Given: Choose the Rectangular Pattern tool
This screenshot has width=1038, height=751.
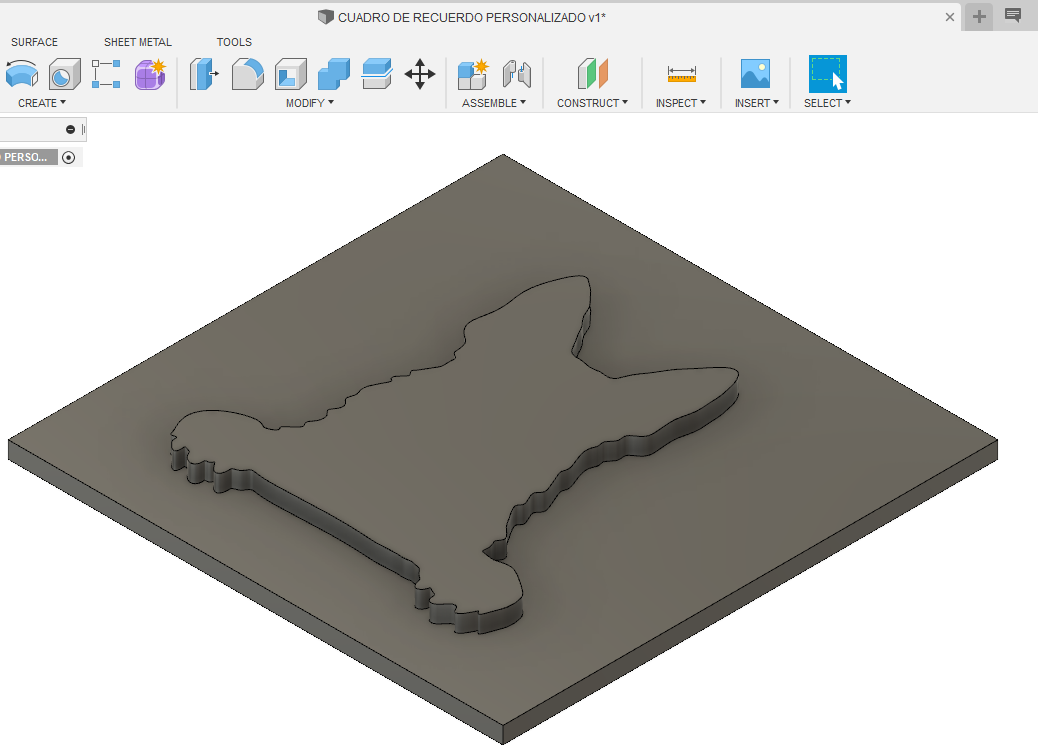Looking at the screenshot, I should click(x=106, y=74).
